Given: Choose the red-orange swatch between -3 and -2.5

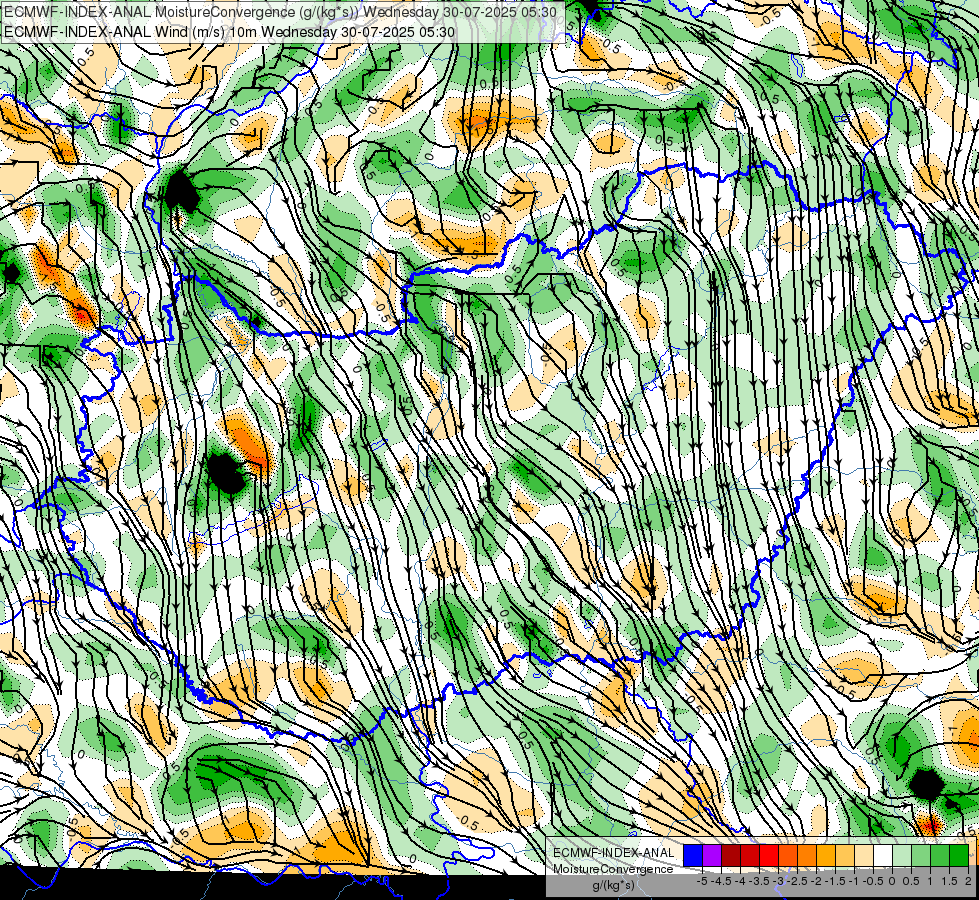Looking at the screenshot, I should coord(788,856).
